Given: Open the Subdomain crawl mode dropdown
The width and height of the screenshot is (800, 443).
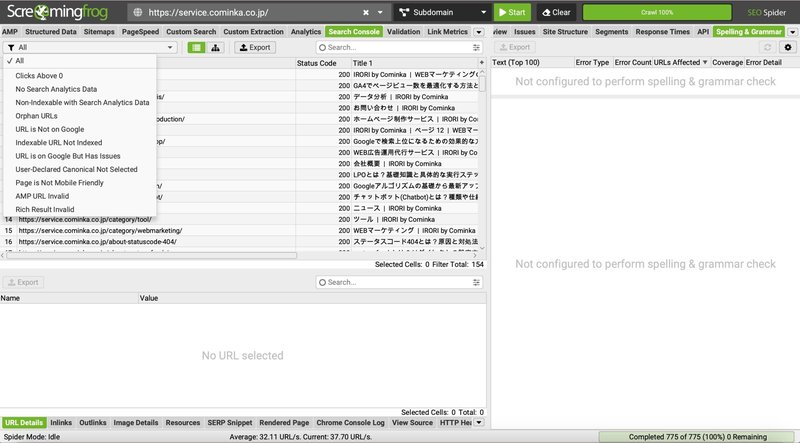Looking at the screenshot, I should (442, 12).
